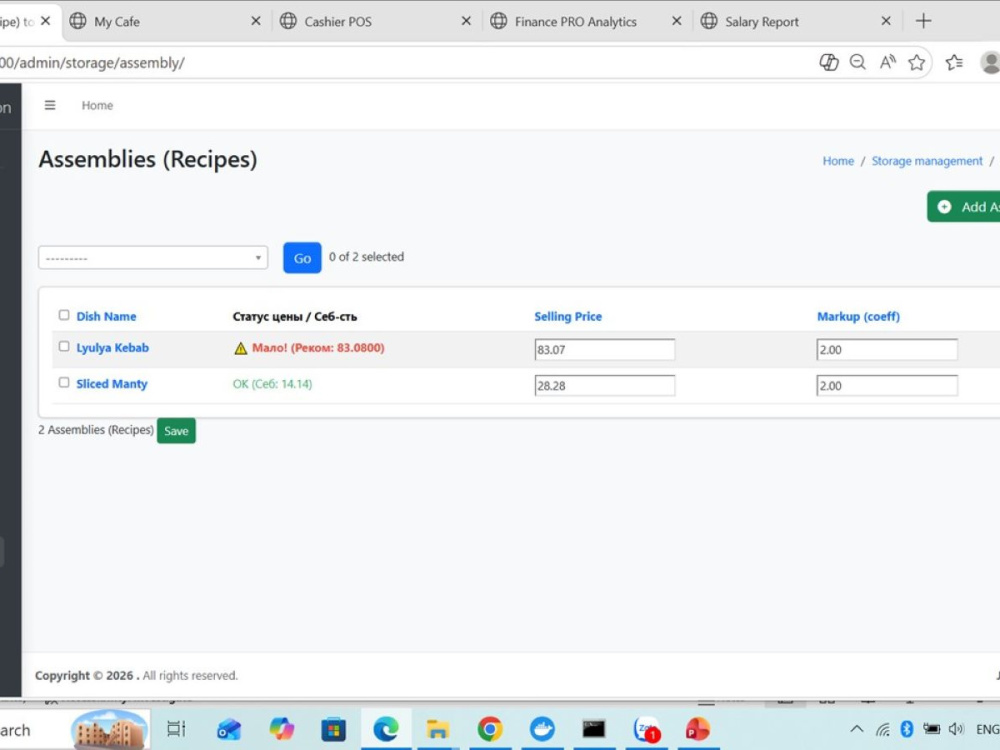
Task: Switch to Microsoft Edge on the taskbar
Action: 386,728
